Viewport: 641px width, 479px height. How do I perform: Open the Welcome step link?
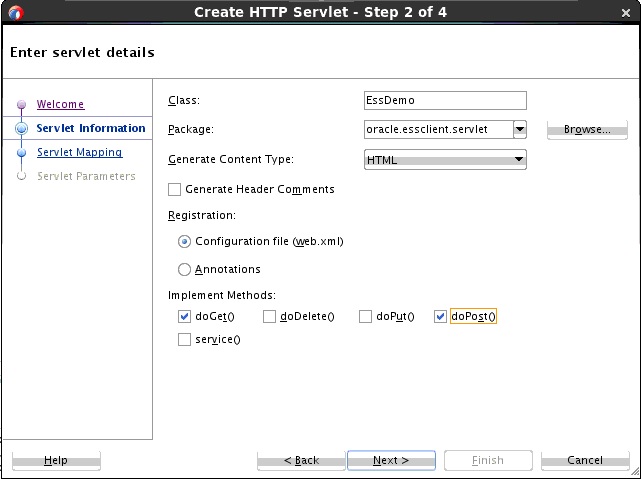61,104
